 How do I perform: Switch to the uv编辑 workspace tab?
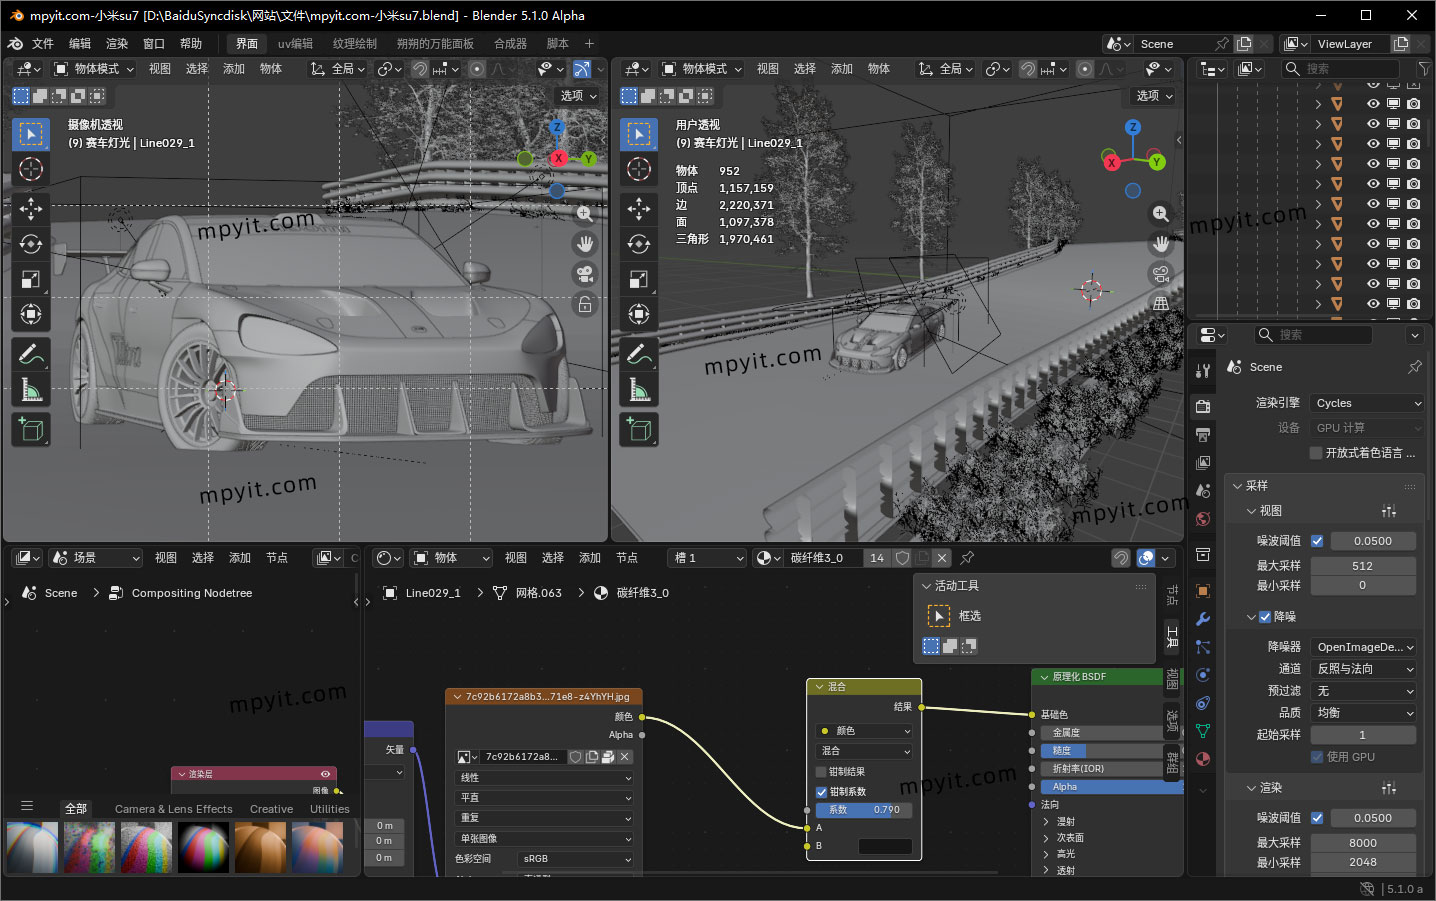point(295,44)
